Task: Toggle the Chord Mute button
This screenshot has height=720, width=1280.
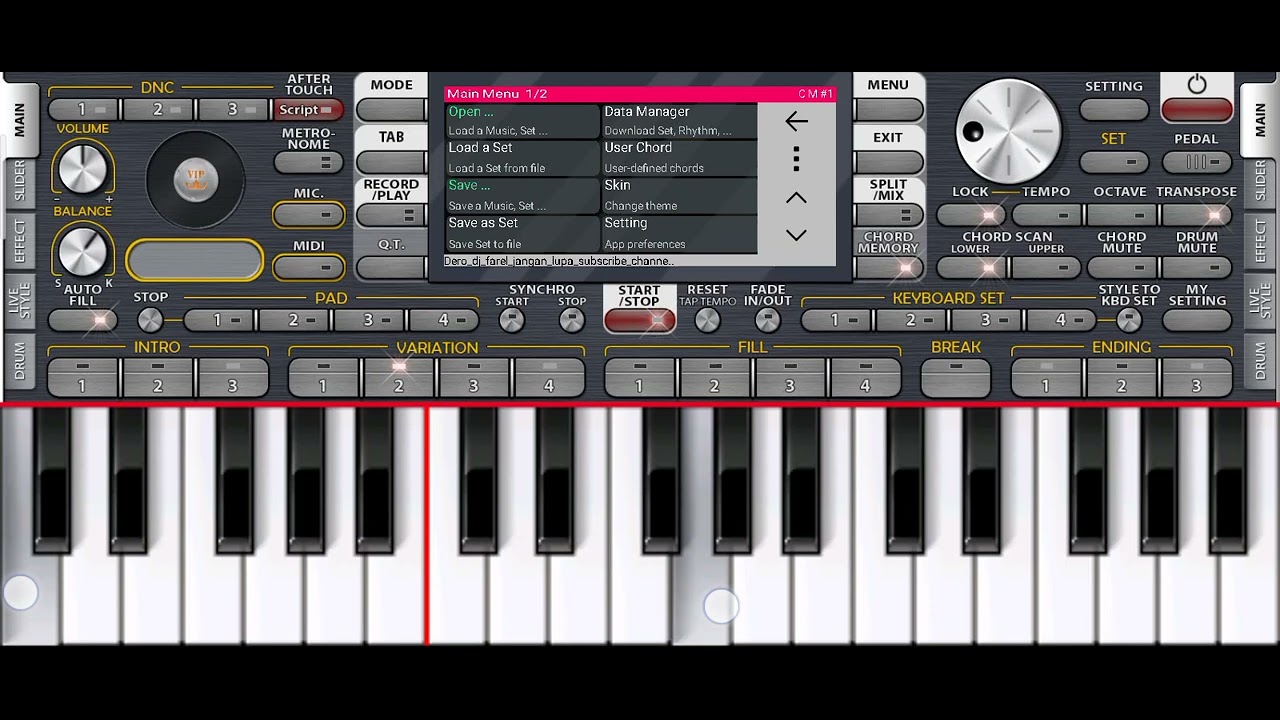Action: 1122,267
